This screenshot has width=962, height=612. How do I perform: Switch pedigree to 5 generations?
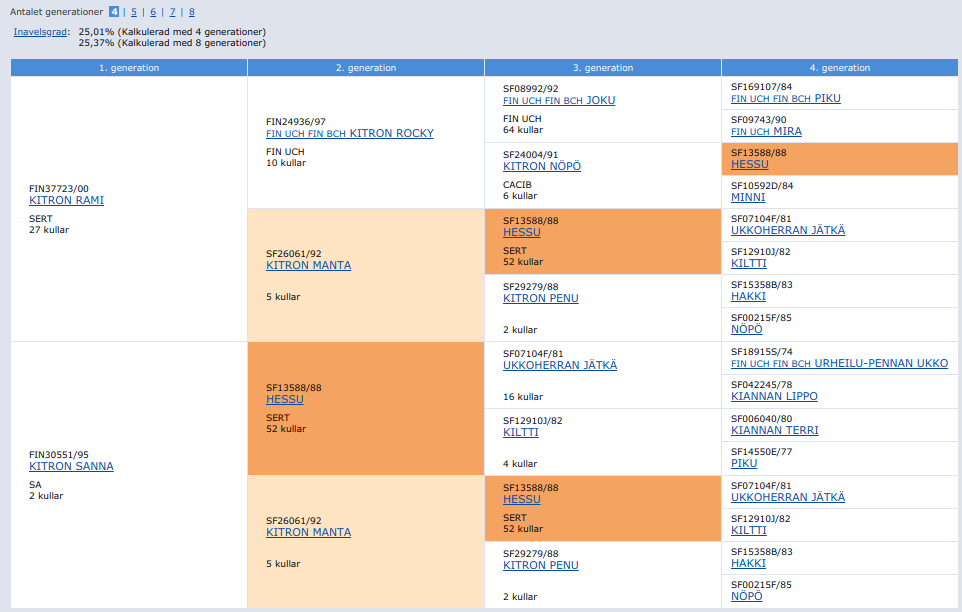pos(135,13)
